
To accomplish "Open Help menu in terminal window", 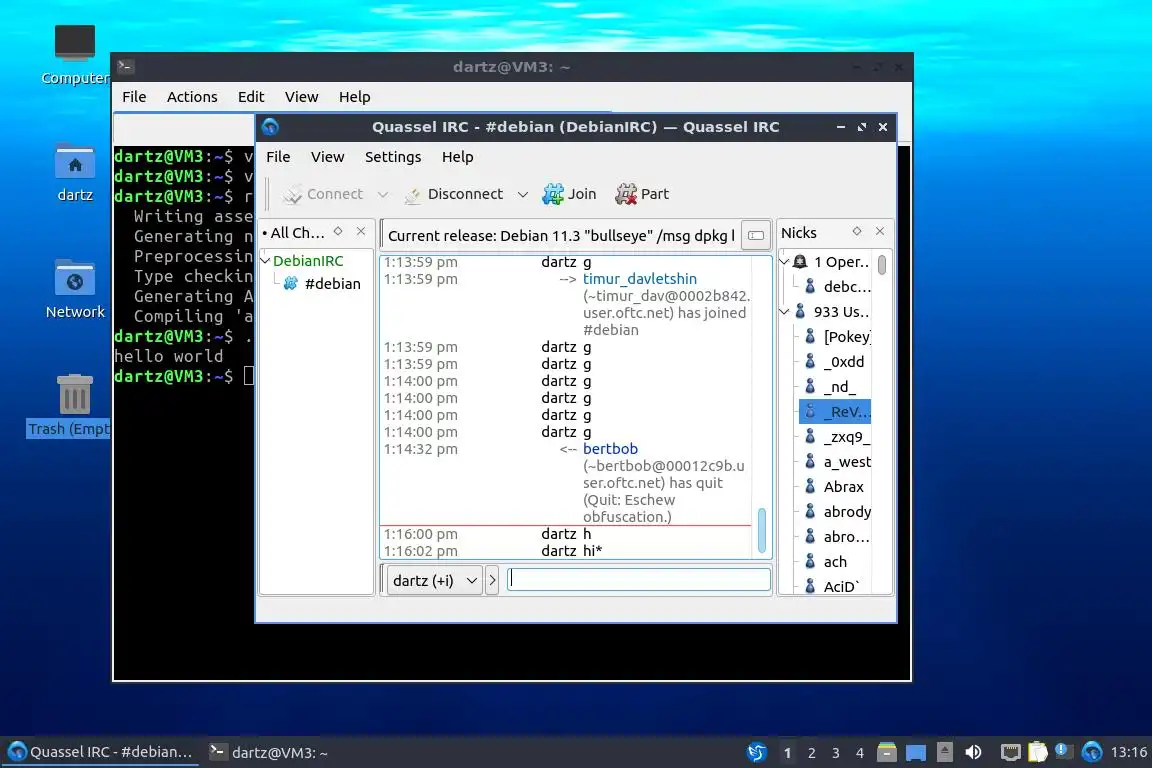I will tap(354, 96).
